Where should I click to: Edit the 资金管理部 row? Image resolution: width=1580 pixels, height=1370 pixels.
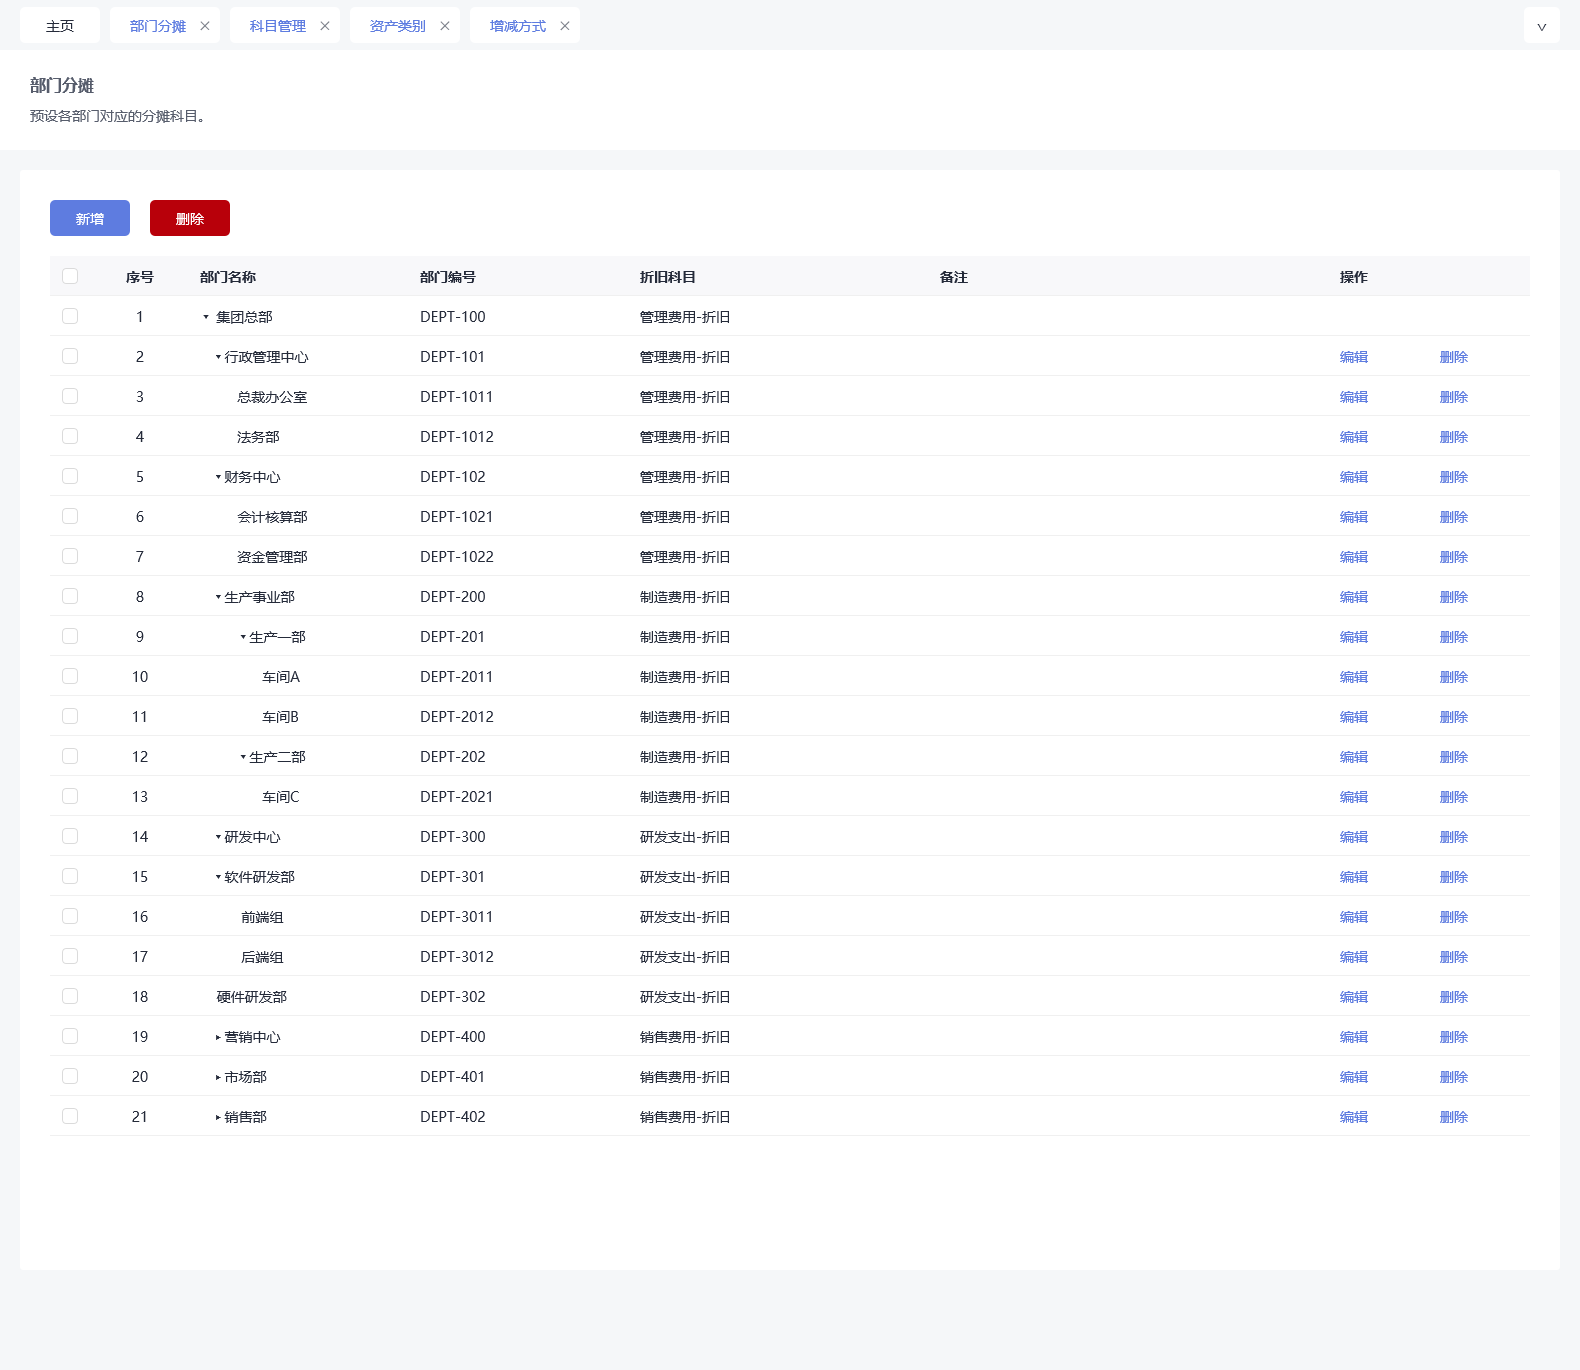(x=1354, y=557)
